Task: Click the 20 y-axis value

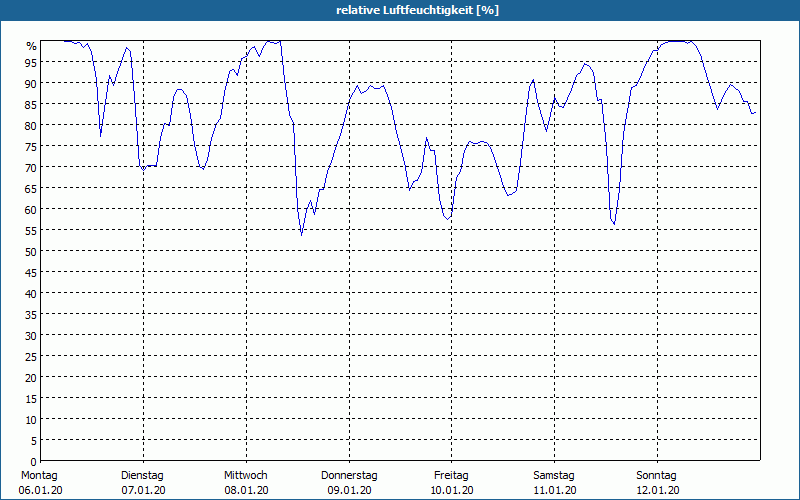Action: 31,378
